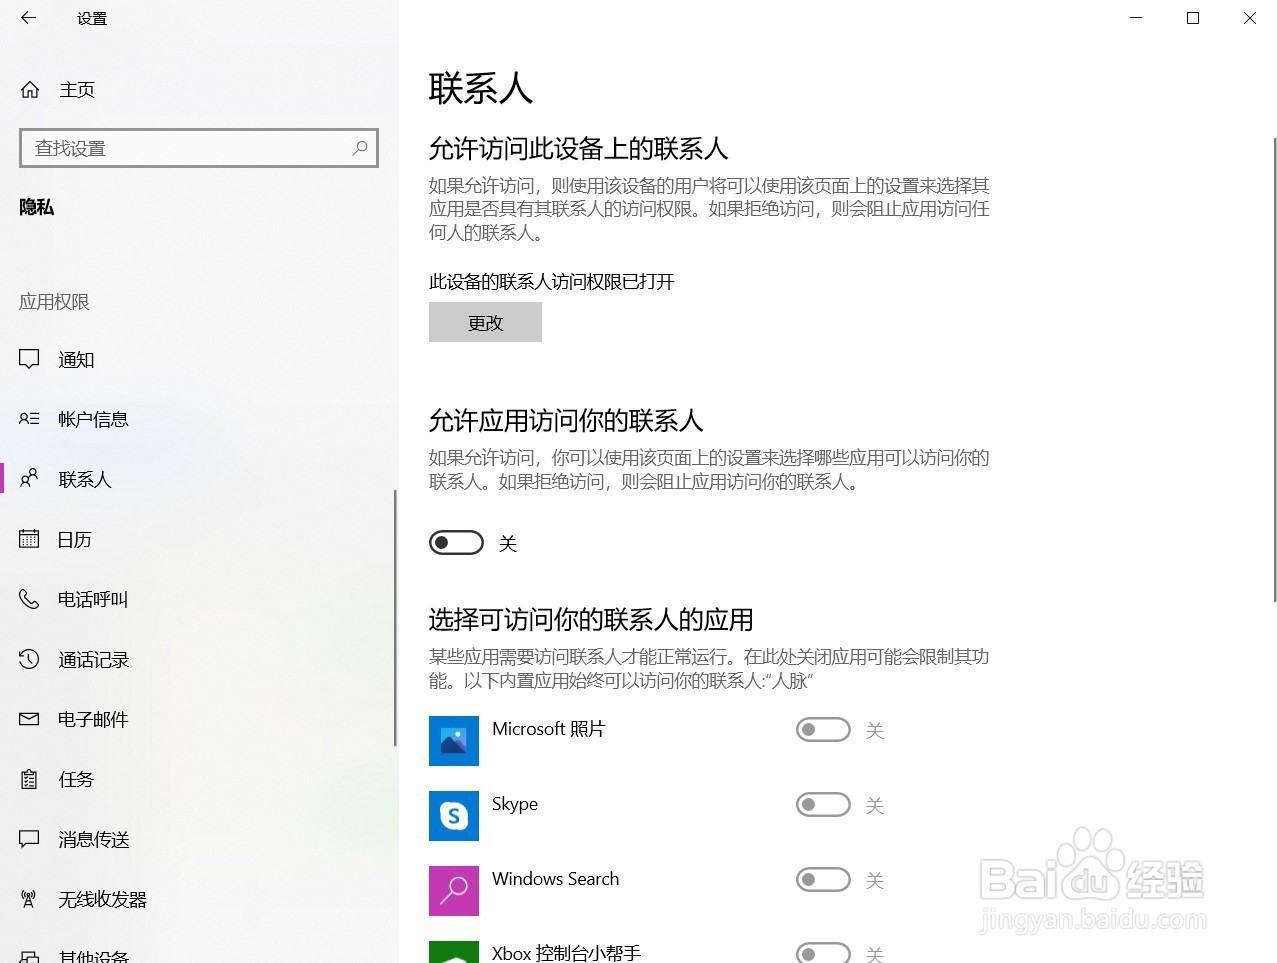The image size is (1277, 963).
Task: Toggle Microsoft 照片 contacts access
Action: point(823,730)
